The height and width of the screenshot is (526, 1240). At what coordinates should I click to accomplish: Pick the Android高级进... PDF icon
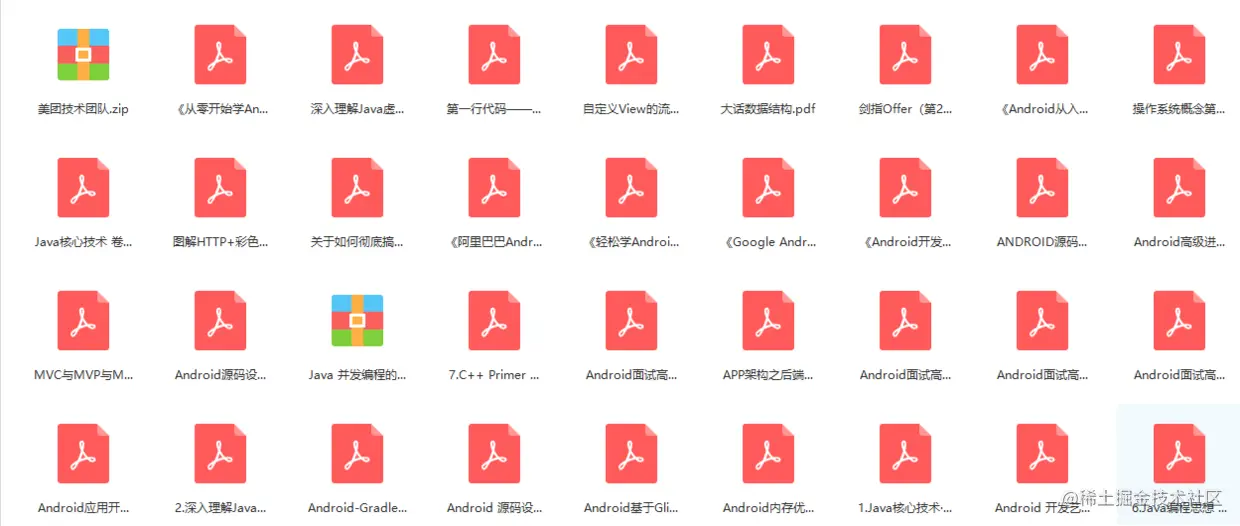pyautogui.click(x=1179, y=187)
